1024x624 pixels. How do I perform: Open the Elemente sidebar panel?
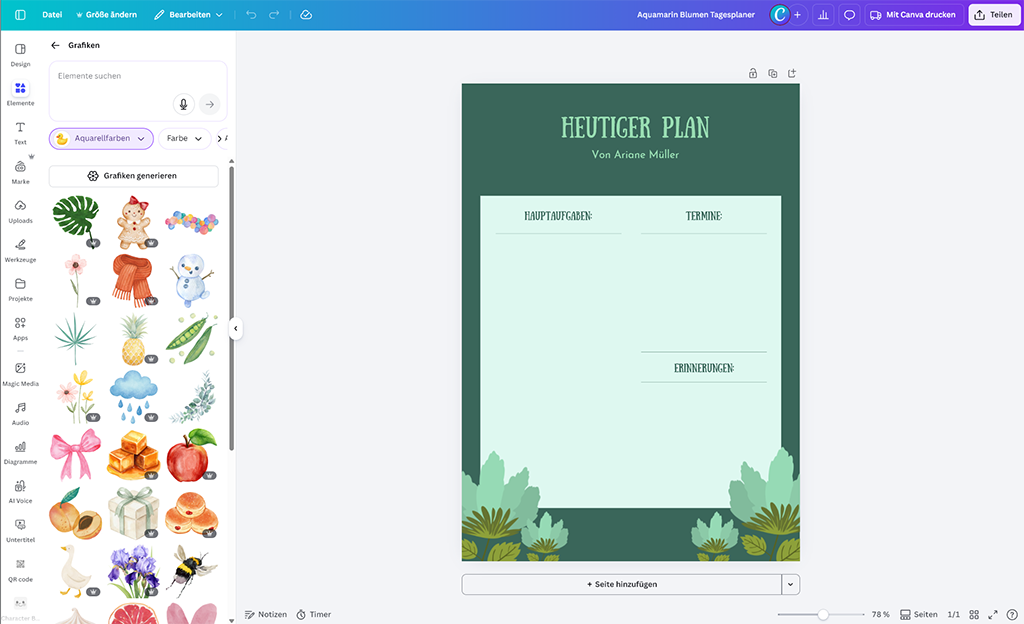point(20,94)
